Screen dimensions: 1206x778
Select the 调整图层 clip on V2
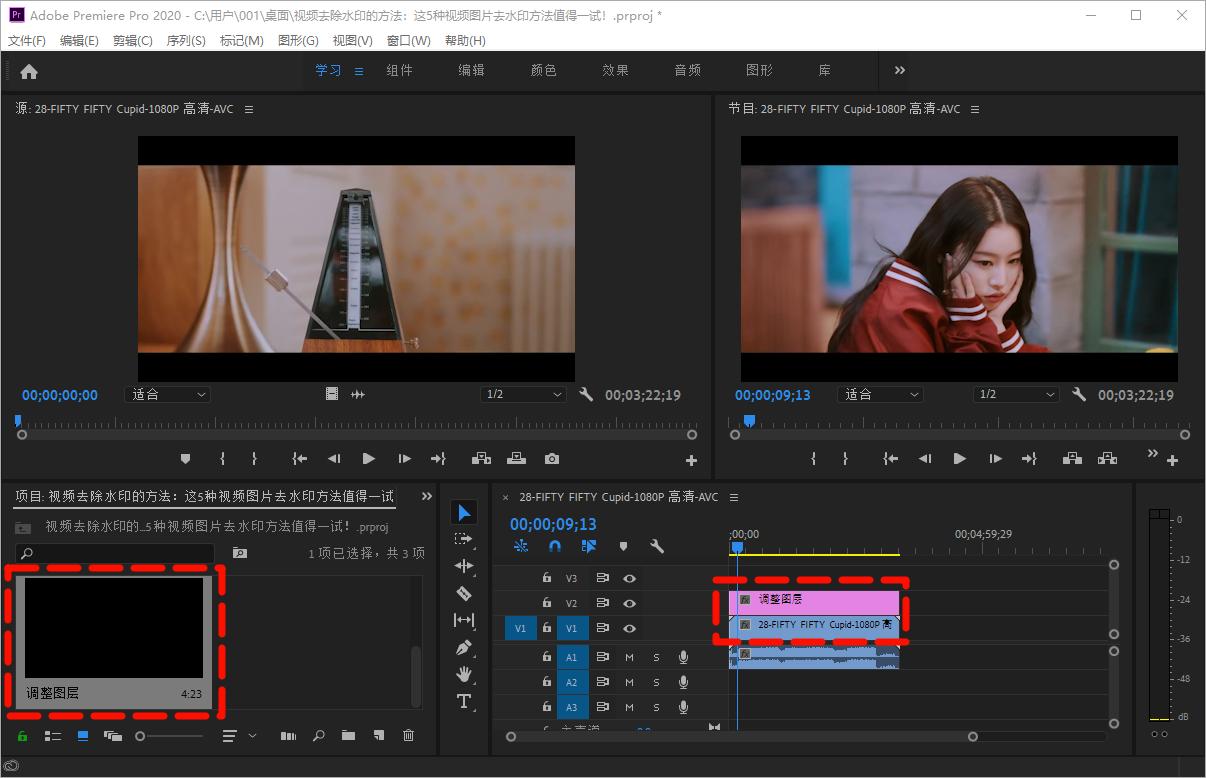820,600
